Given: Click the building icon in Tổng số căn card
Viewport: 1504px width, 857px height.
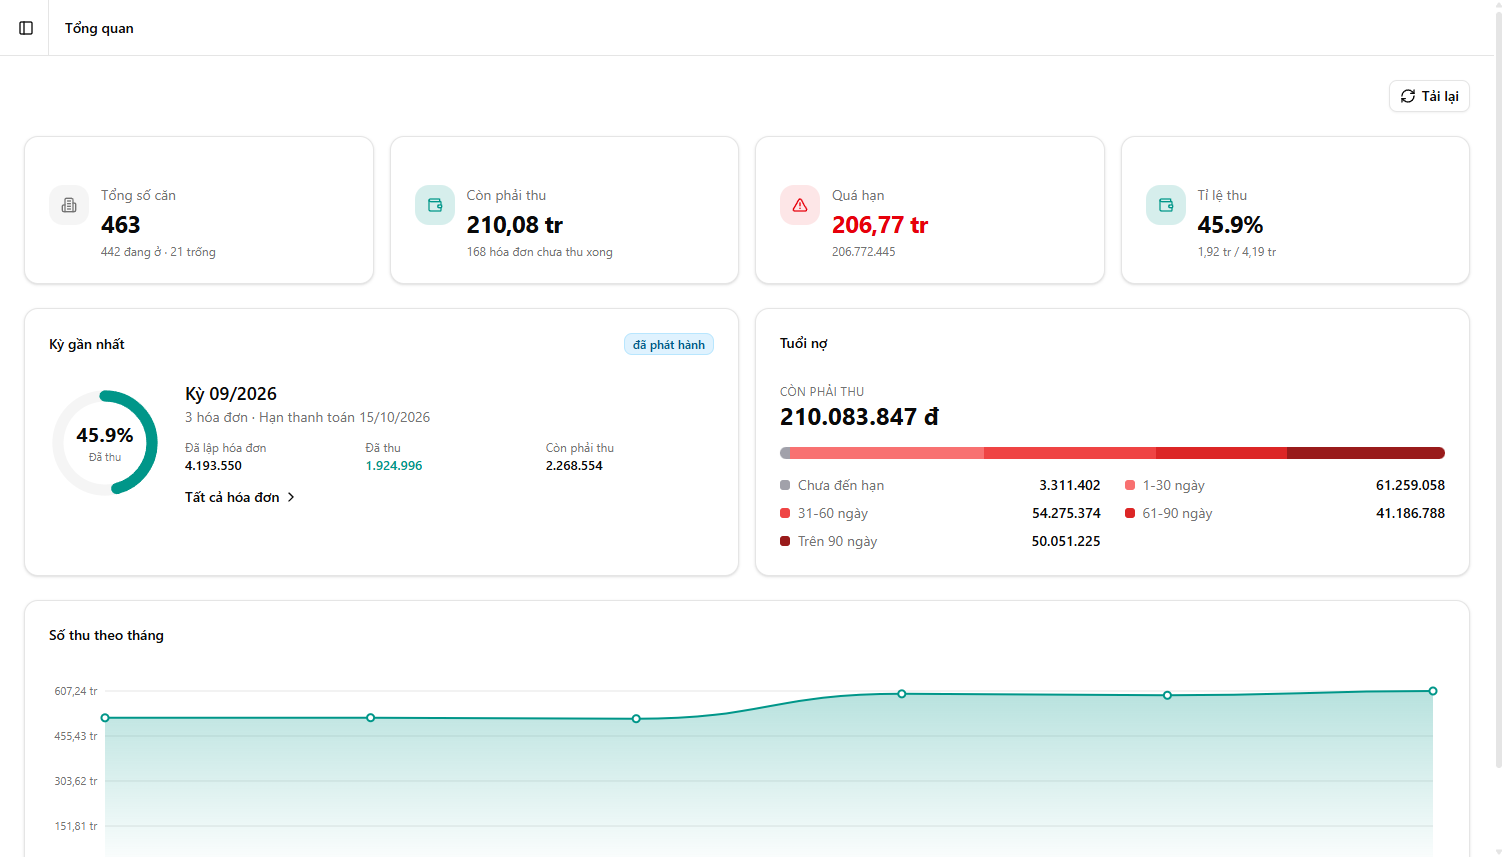Looking at the screenshot, I should 69,205.
